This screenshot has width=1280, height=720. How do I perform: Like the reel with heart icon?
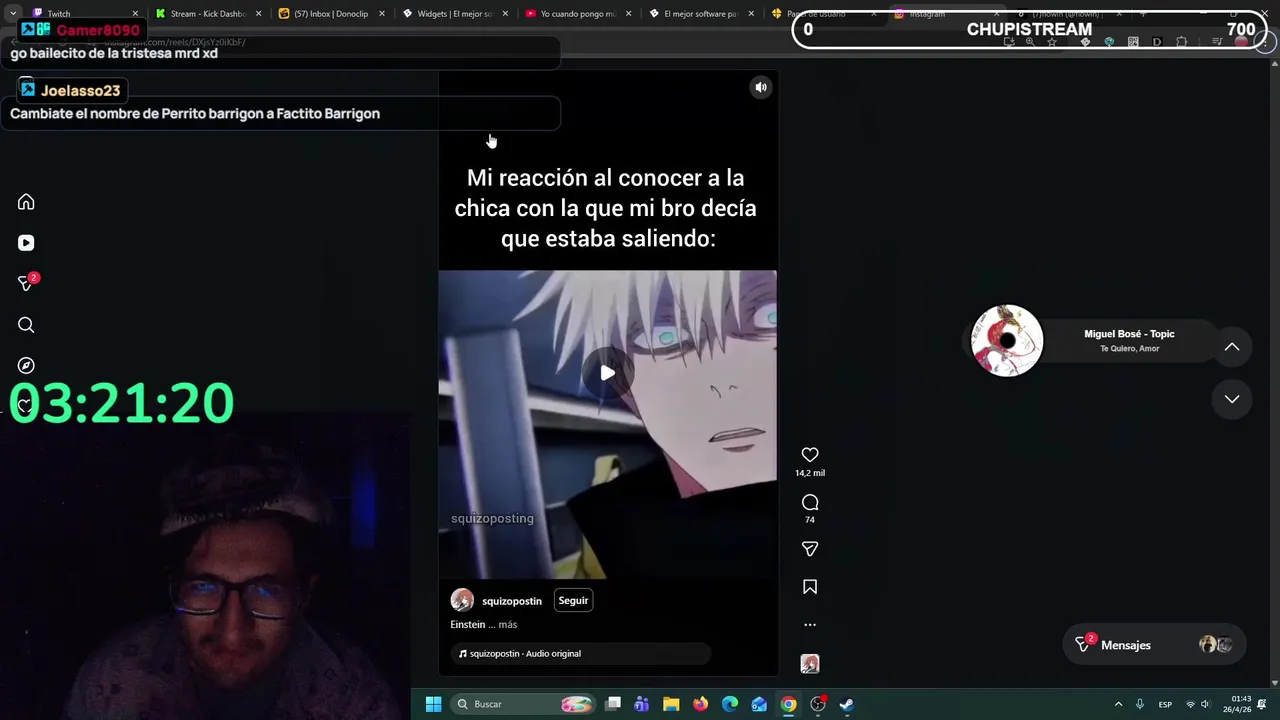(x=810, y=455)
